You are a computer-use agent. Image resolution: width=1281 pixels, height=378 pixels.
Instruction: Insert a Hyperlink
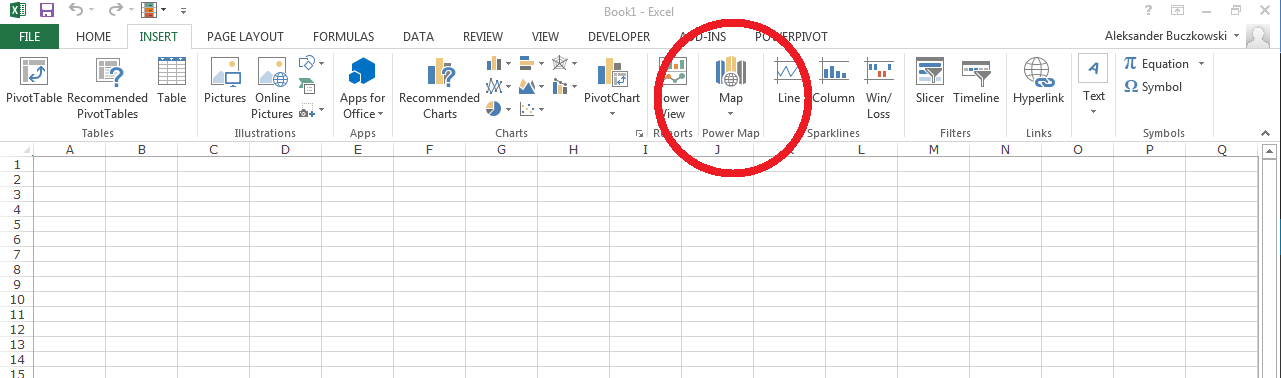(x=1038, y=81)
